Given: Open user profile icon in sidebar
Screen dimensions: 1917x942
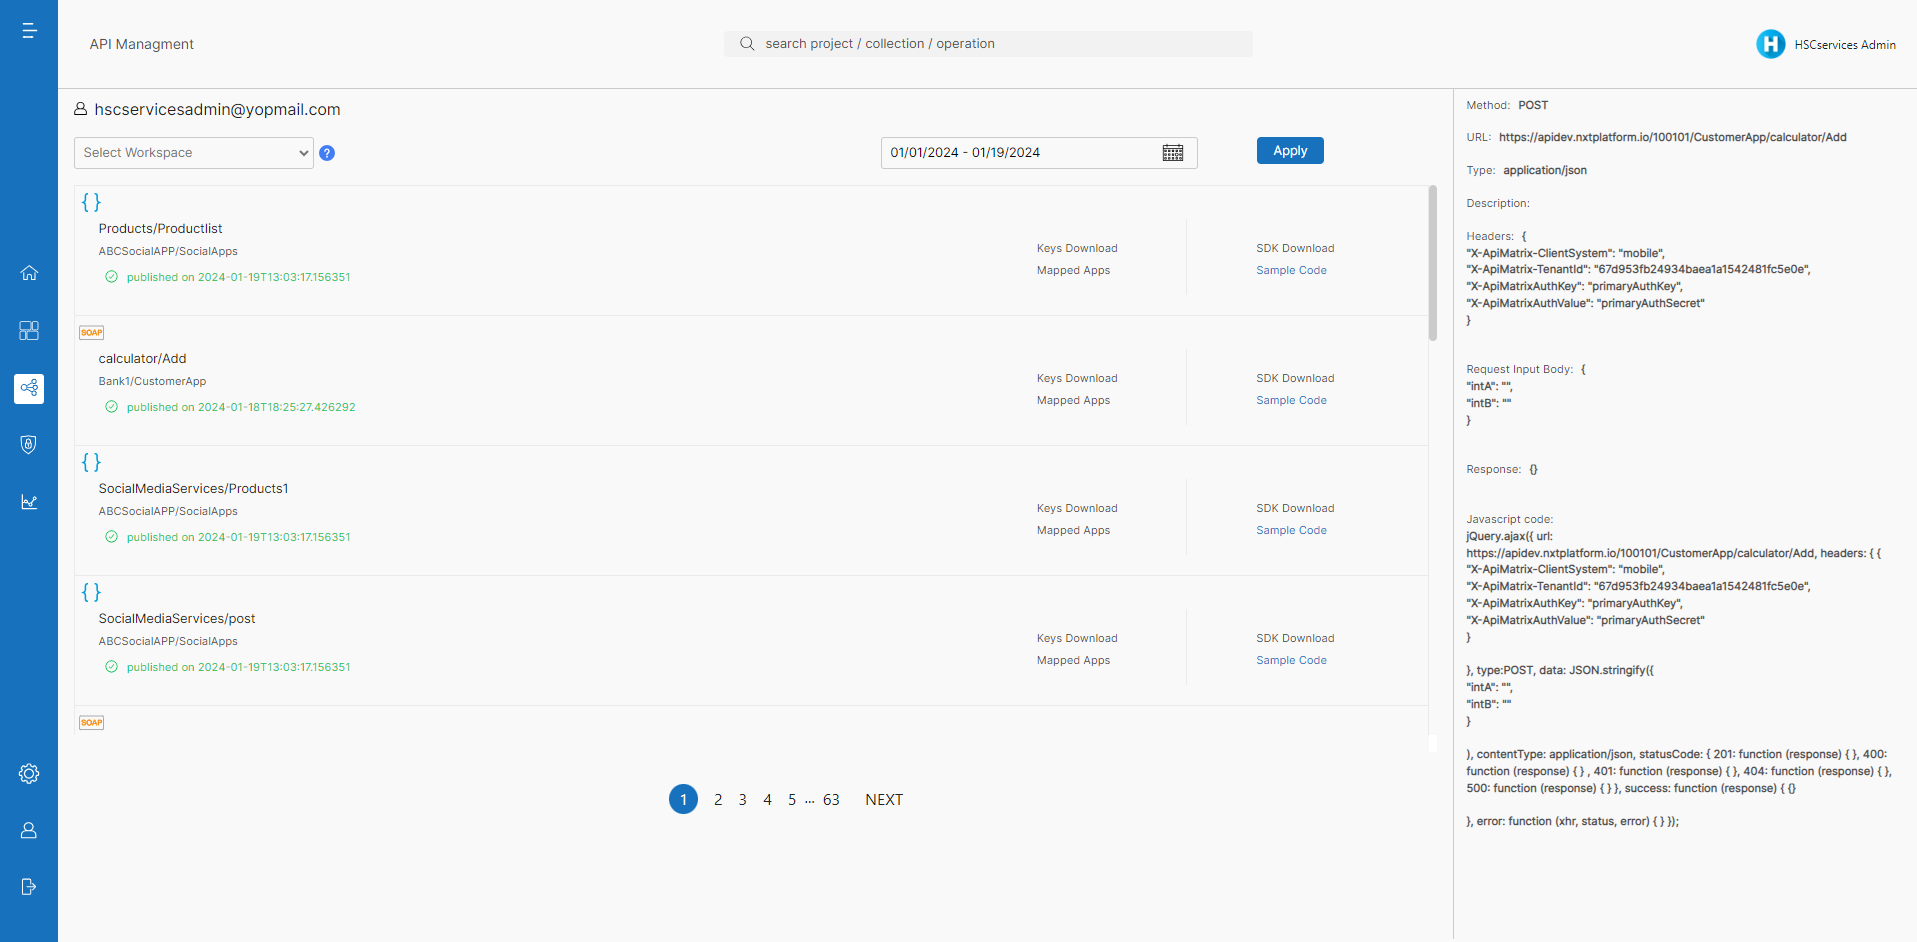Looking at the screenshot, I should [29, 830].
